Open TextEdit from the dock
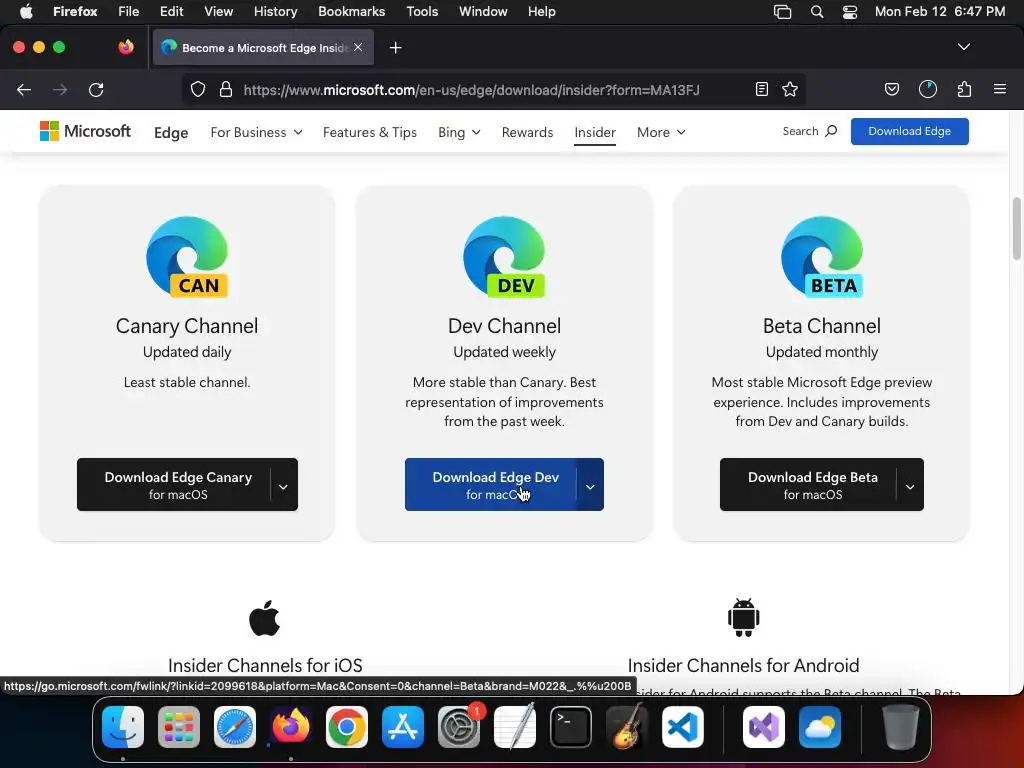This screenshot has height=768, width=1024. (515, 727)
